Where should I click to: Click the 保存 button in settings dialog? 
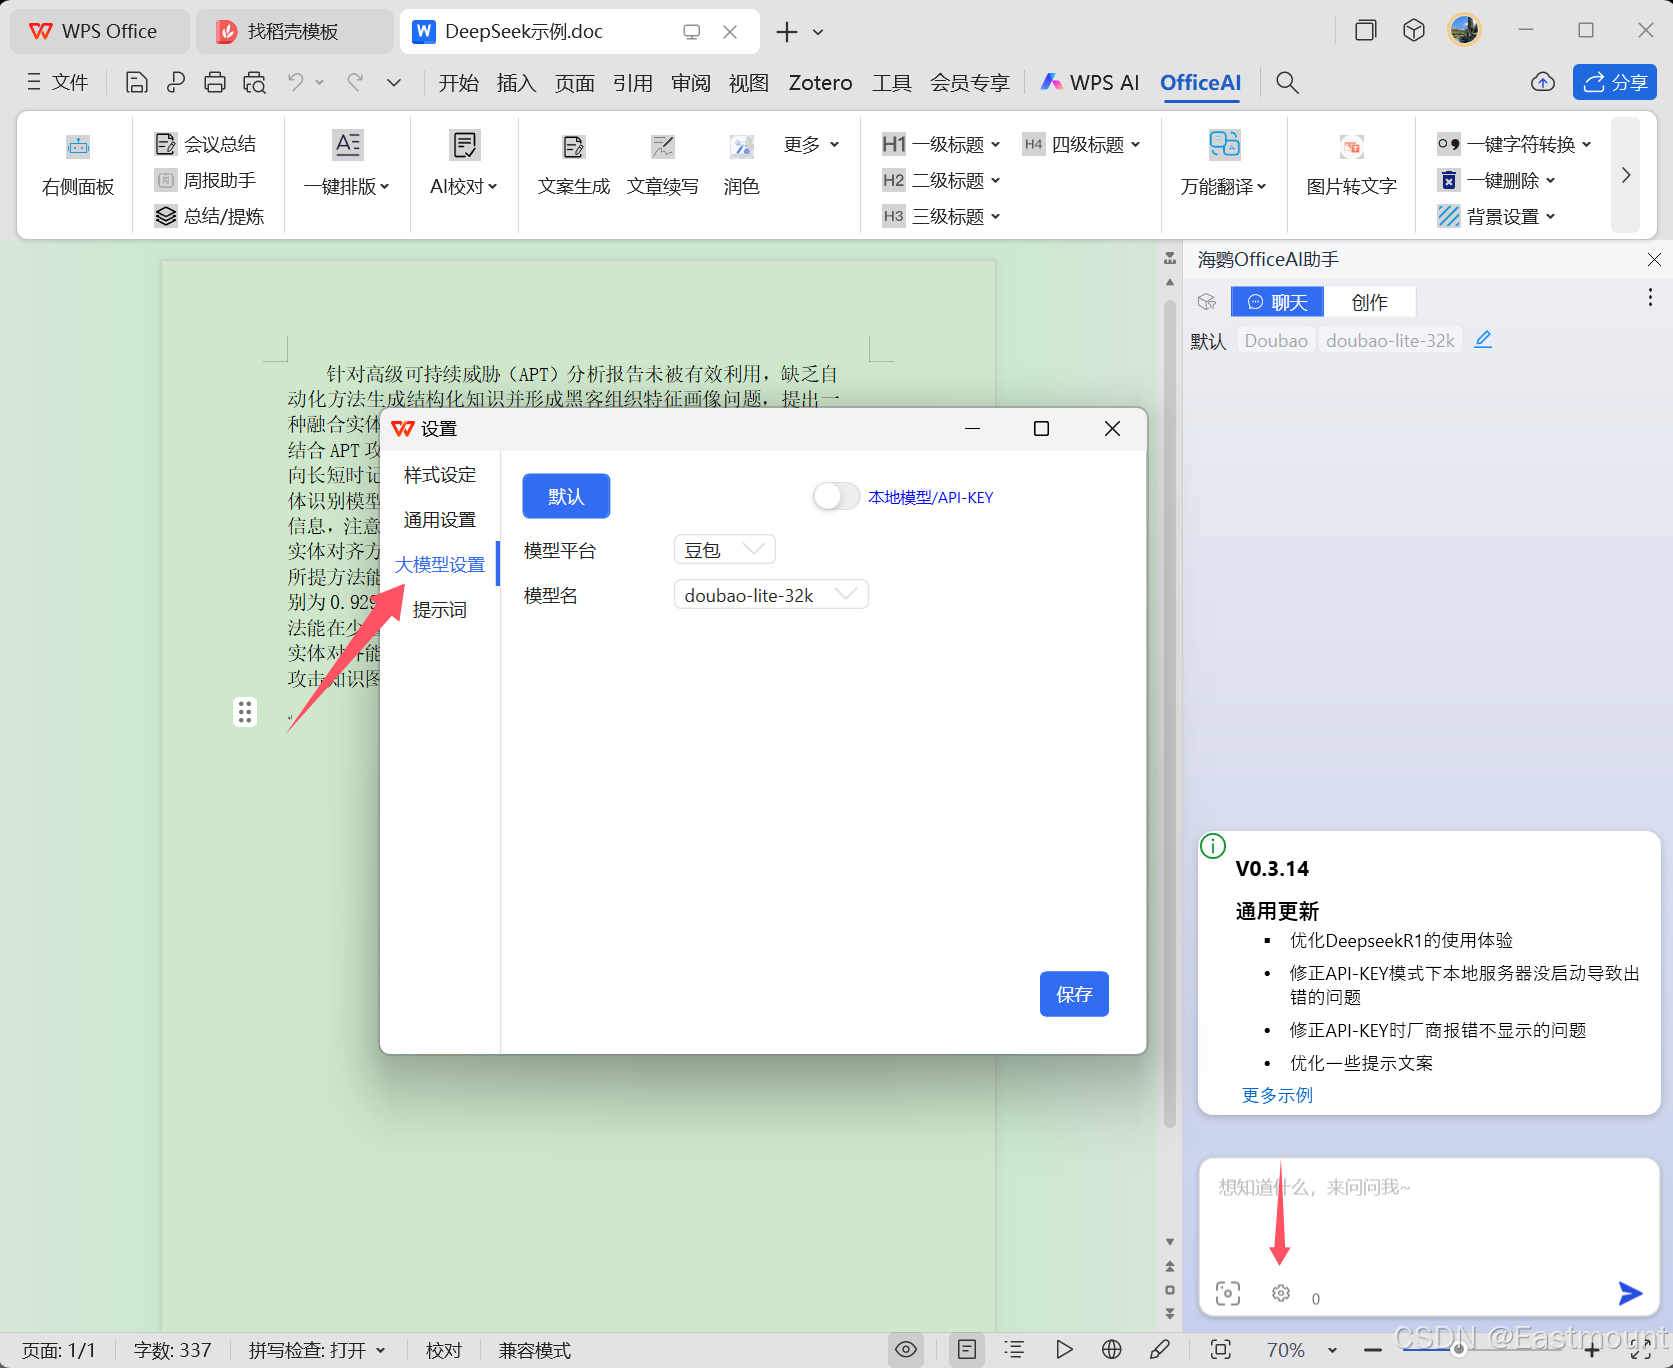(x=1074, y=994)
